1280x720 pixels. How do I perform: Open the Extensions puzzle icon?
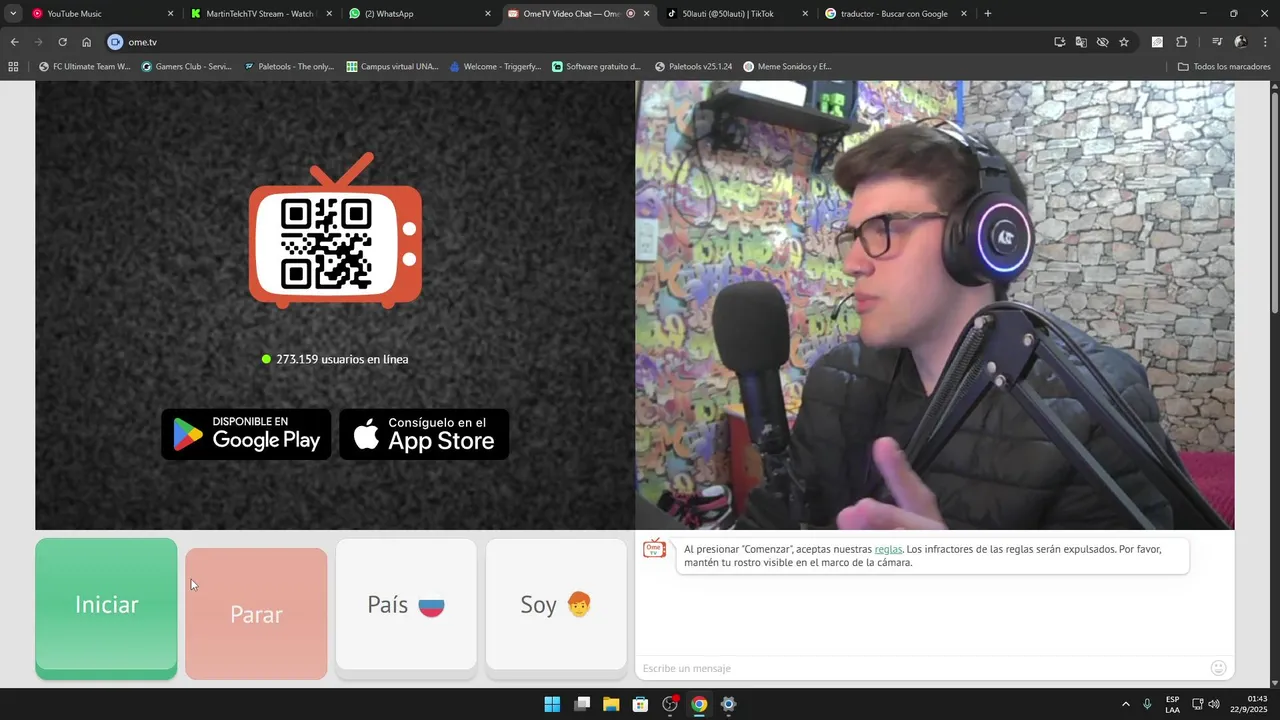pyautogui.click(x=1181, y=42)
